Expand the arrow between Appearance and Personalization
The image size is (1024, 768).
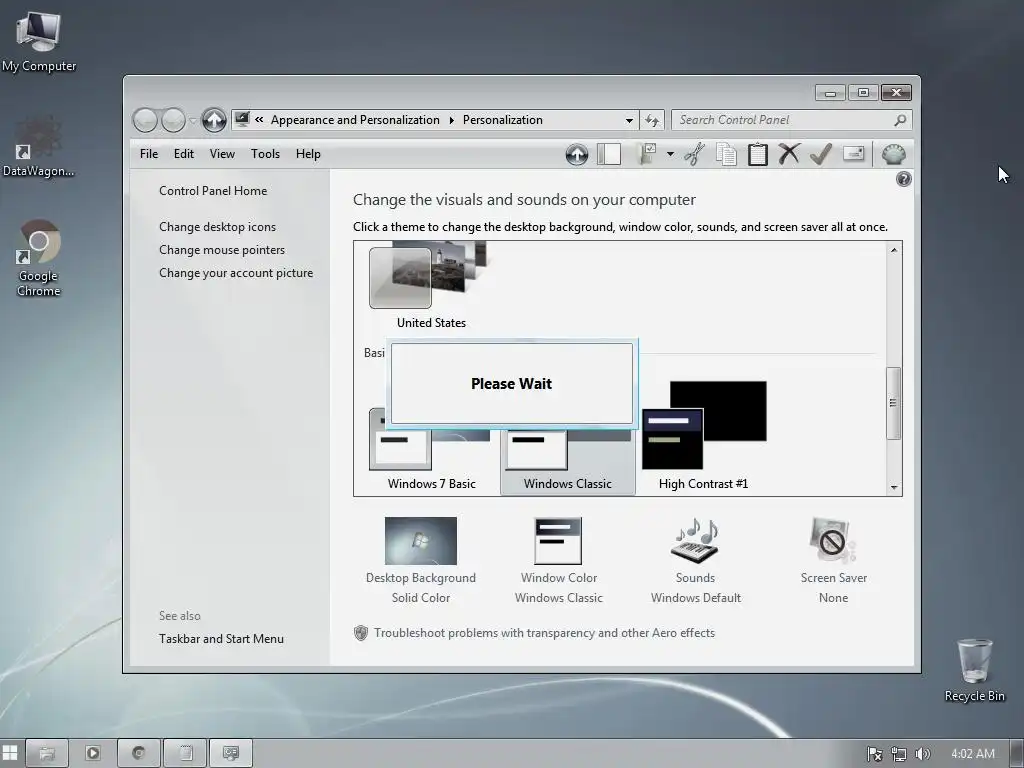451,120
